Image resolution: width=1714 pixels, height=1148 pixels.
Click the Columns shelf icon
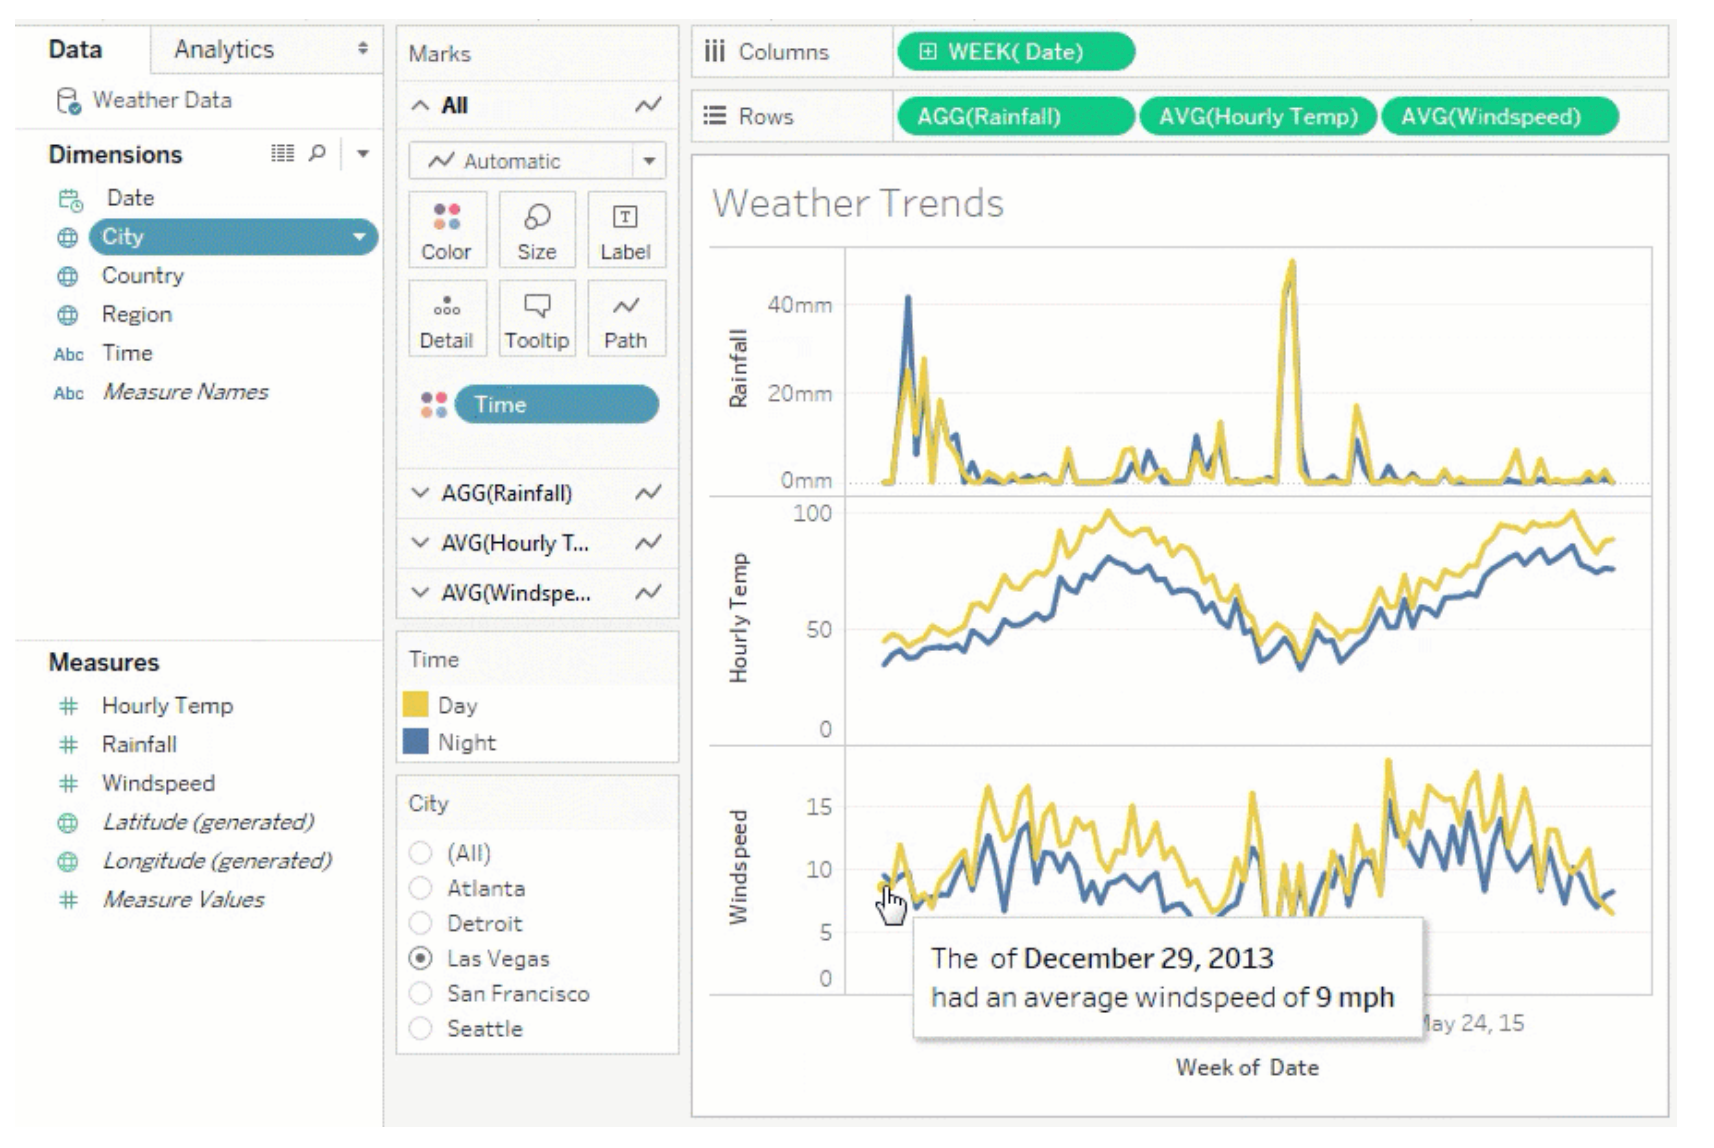714,52
